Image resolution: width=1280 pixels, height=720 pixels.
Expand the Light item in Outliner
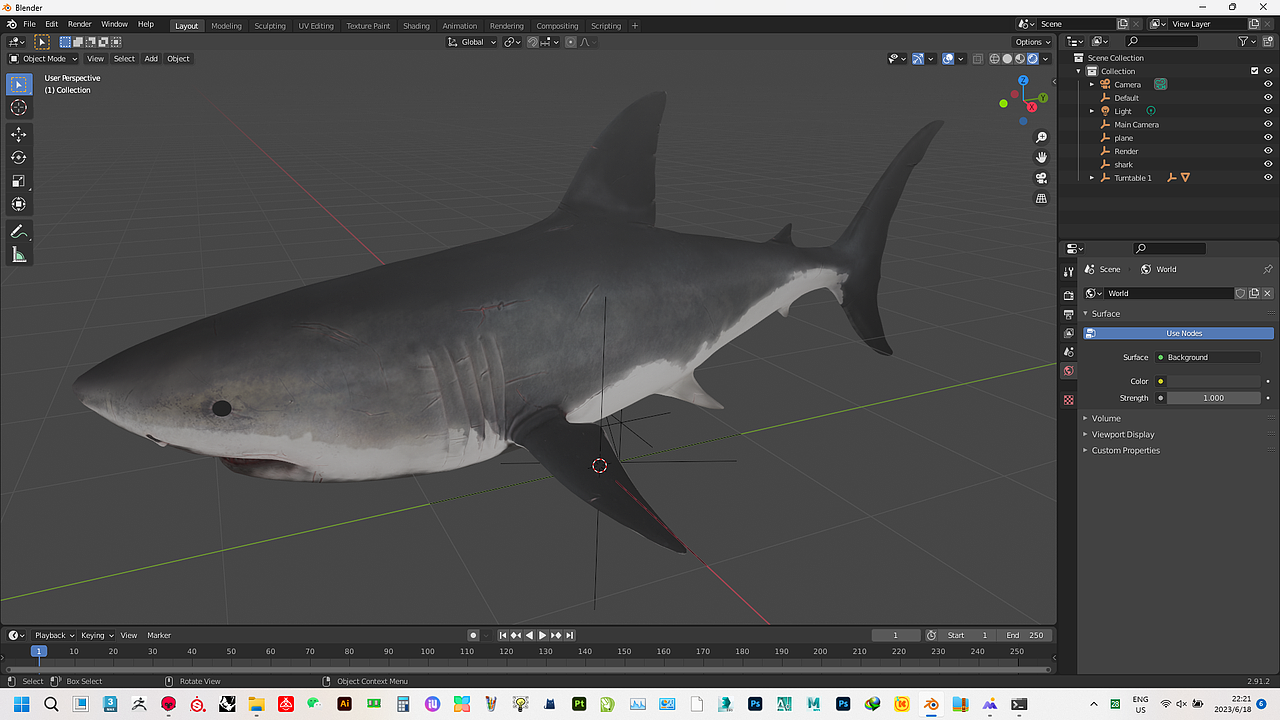[x=1092, y=111]
